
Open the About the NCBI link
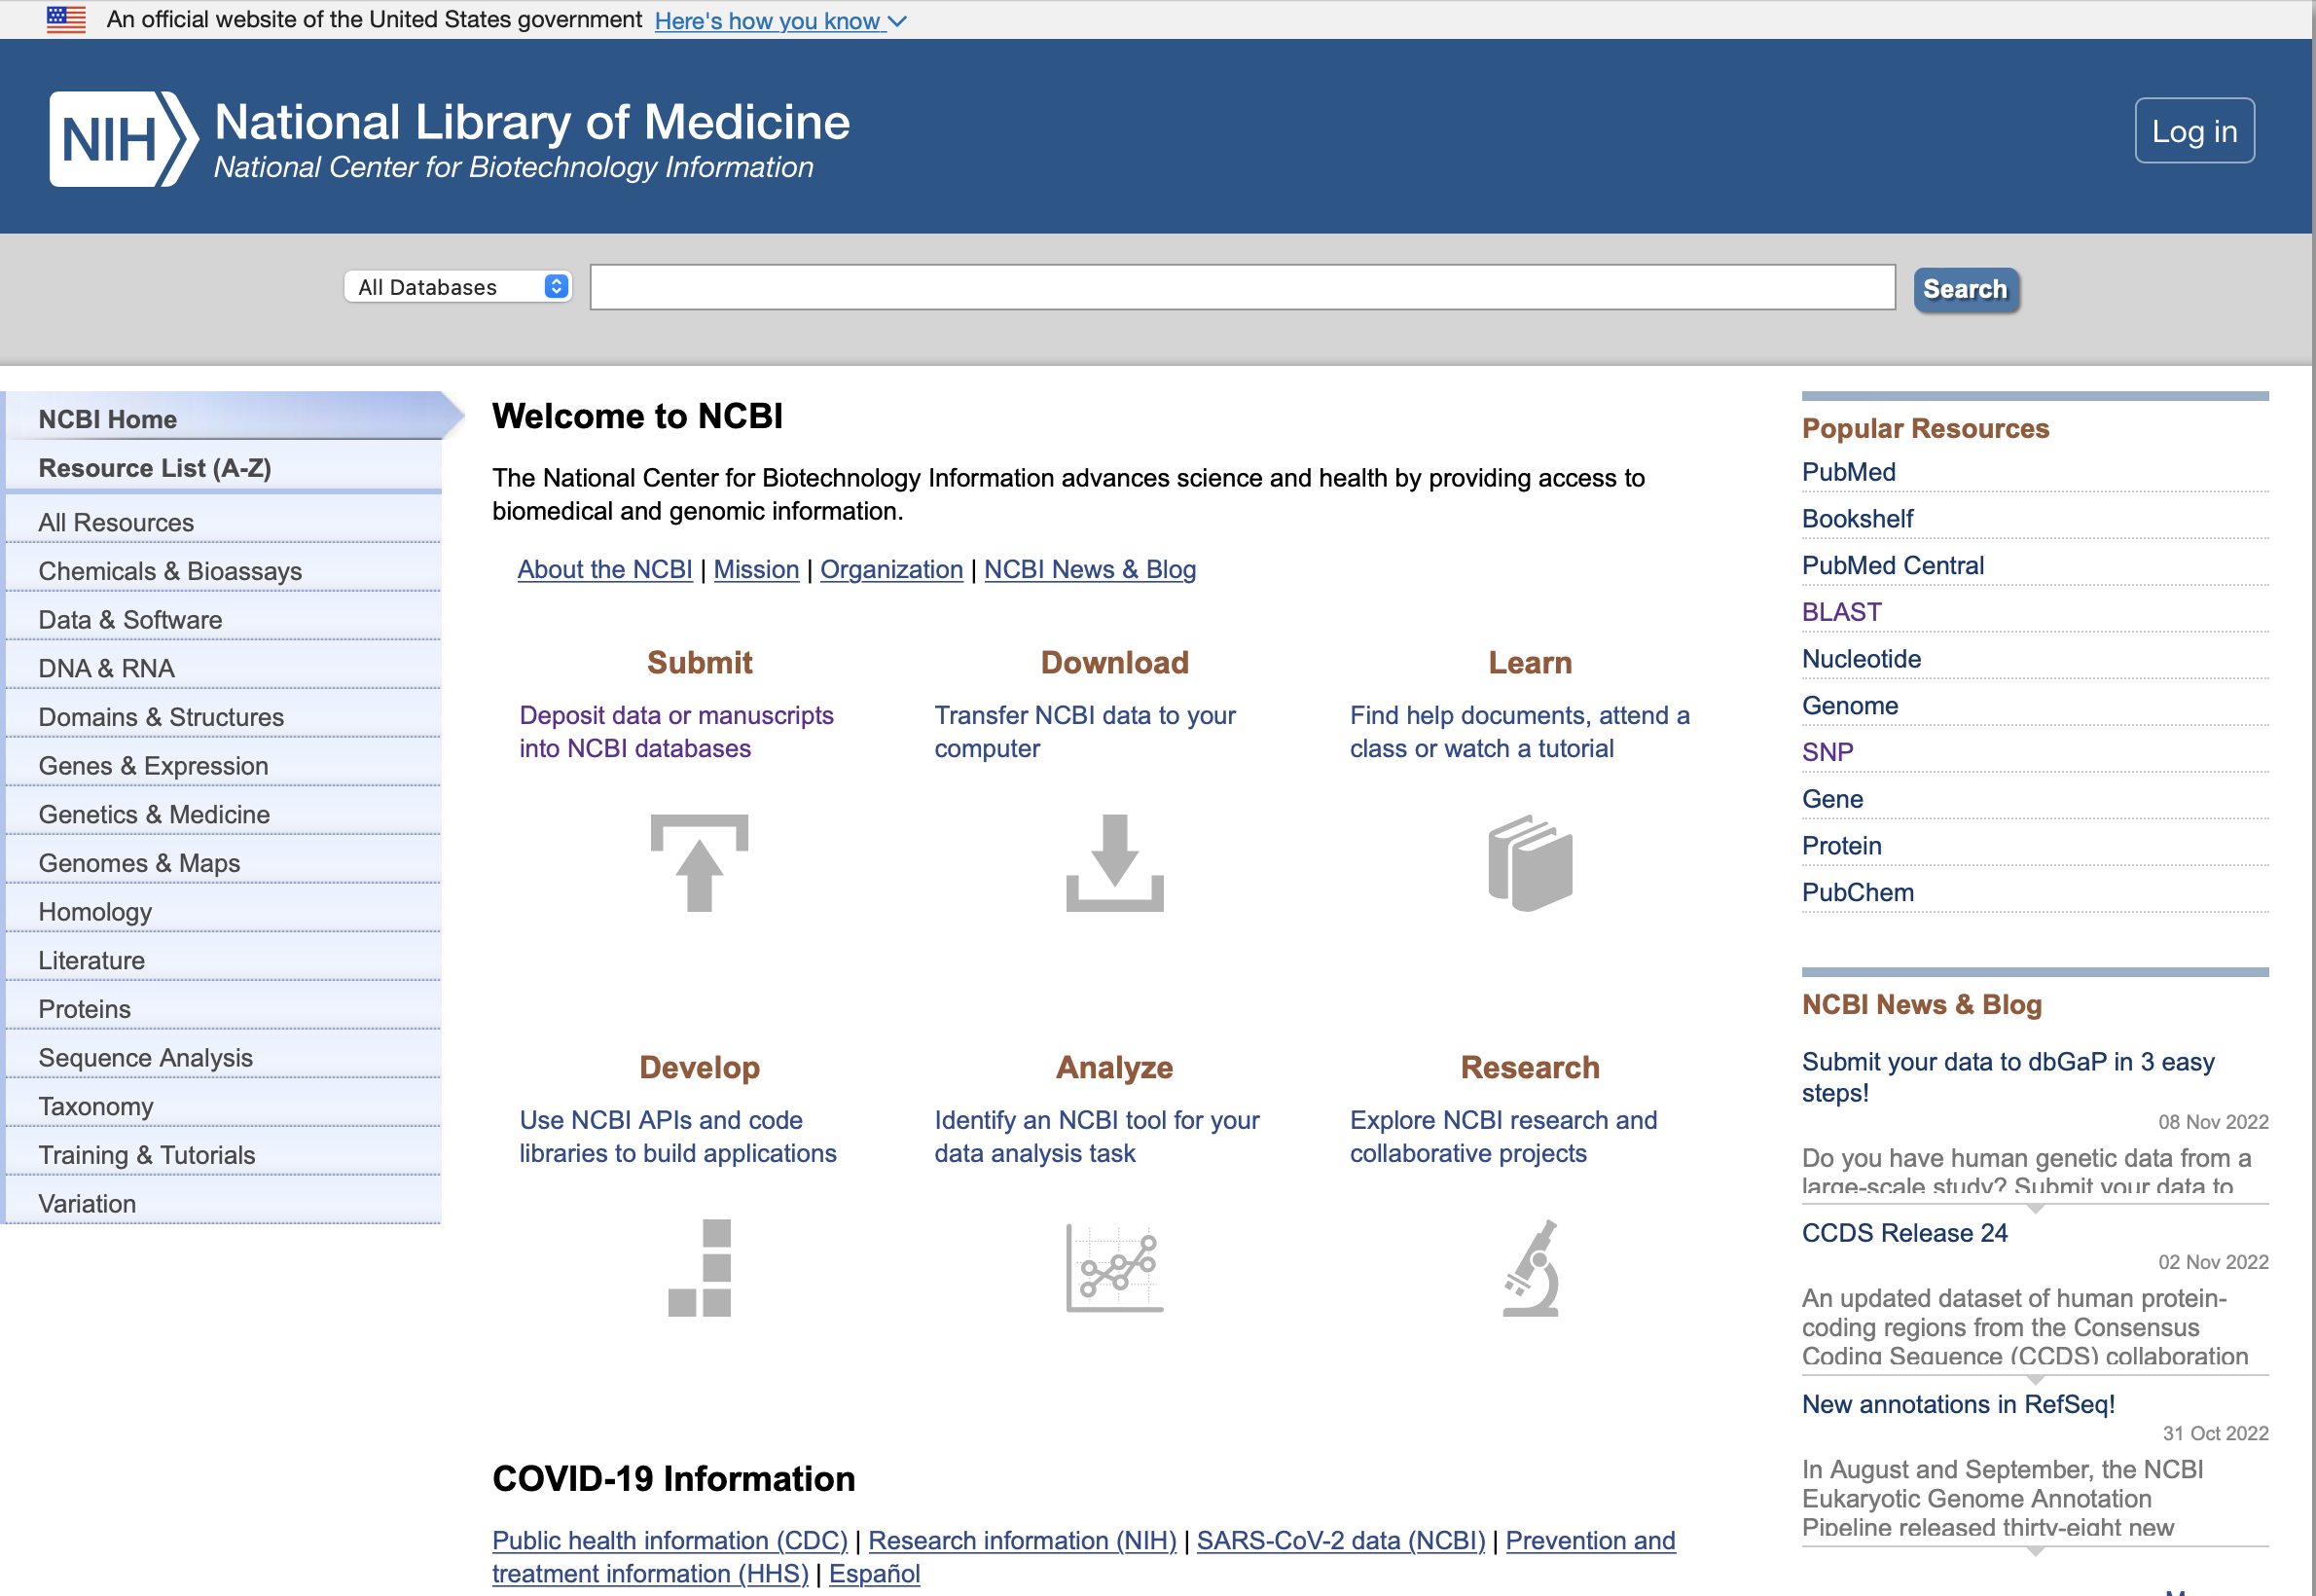tap(605, 569)
